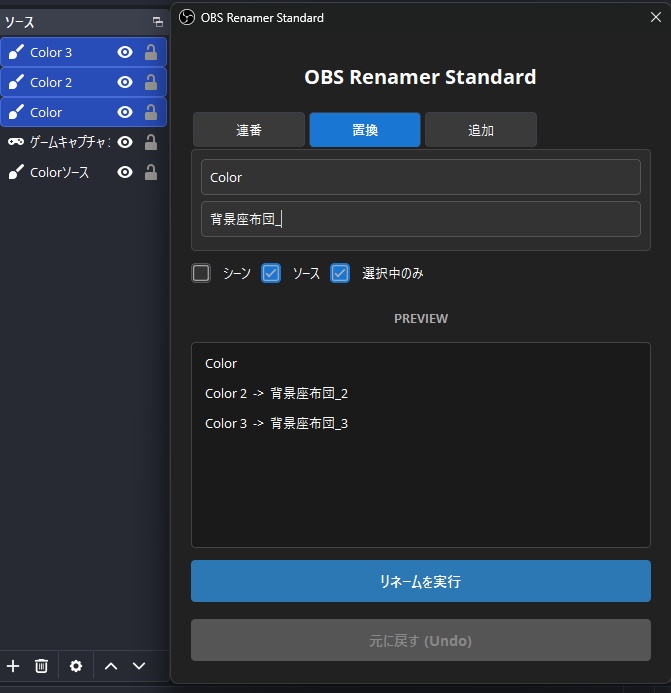Add a new source with plus icon

tap(13, 666)
